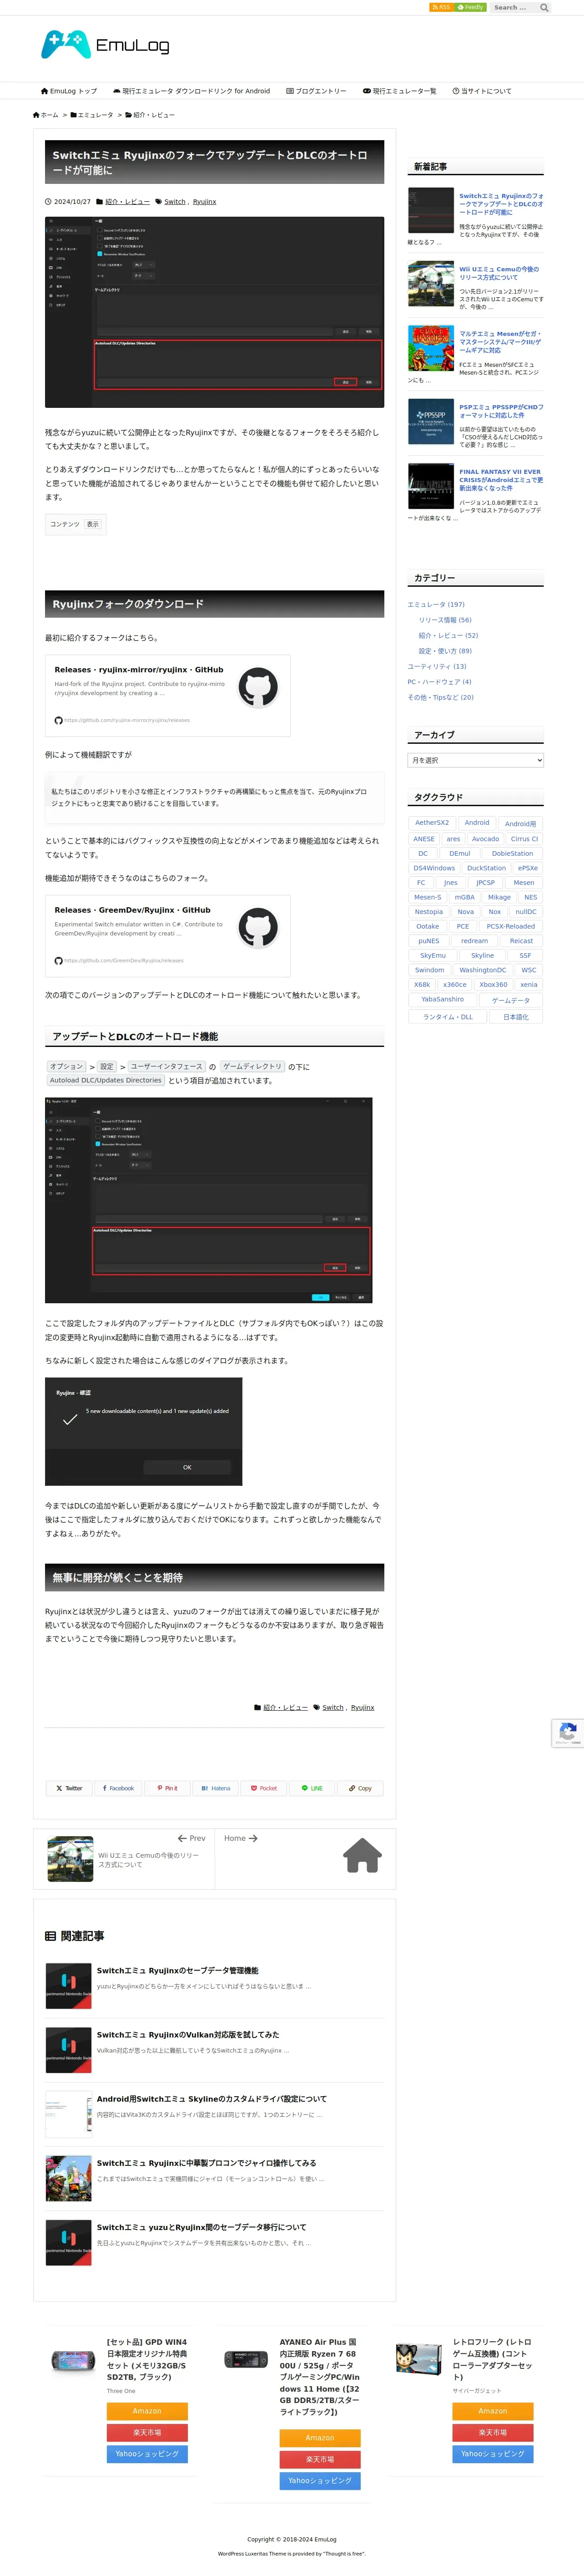
Task: Open Prev article Cemu thumbnail
Action: (x=70, y=1859)
